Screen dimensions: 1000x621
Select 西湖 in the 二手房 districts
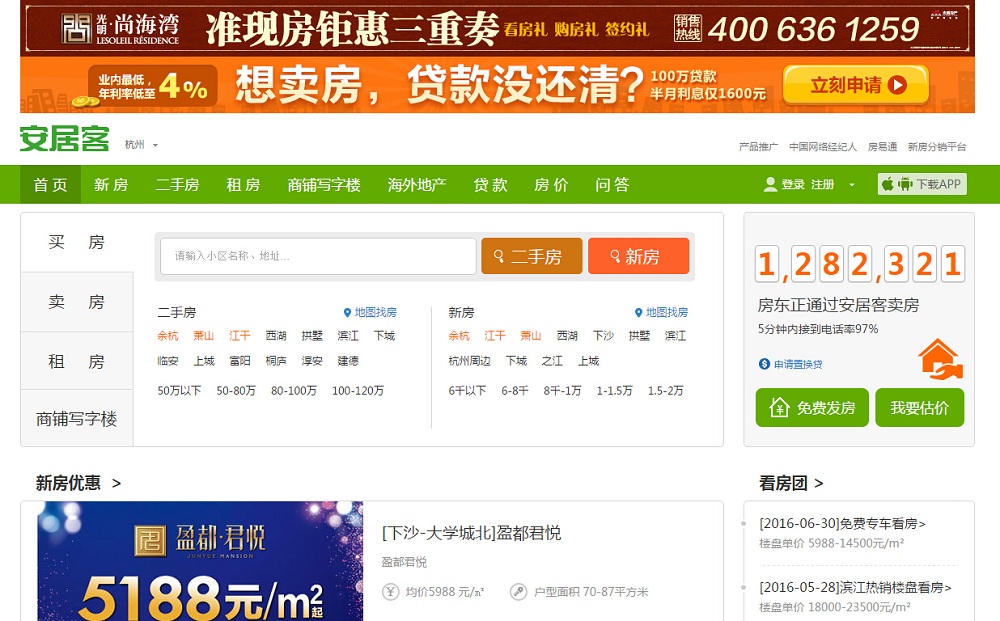276,335
